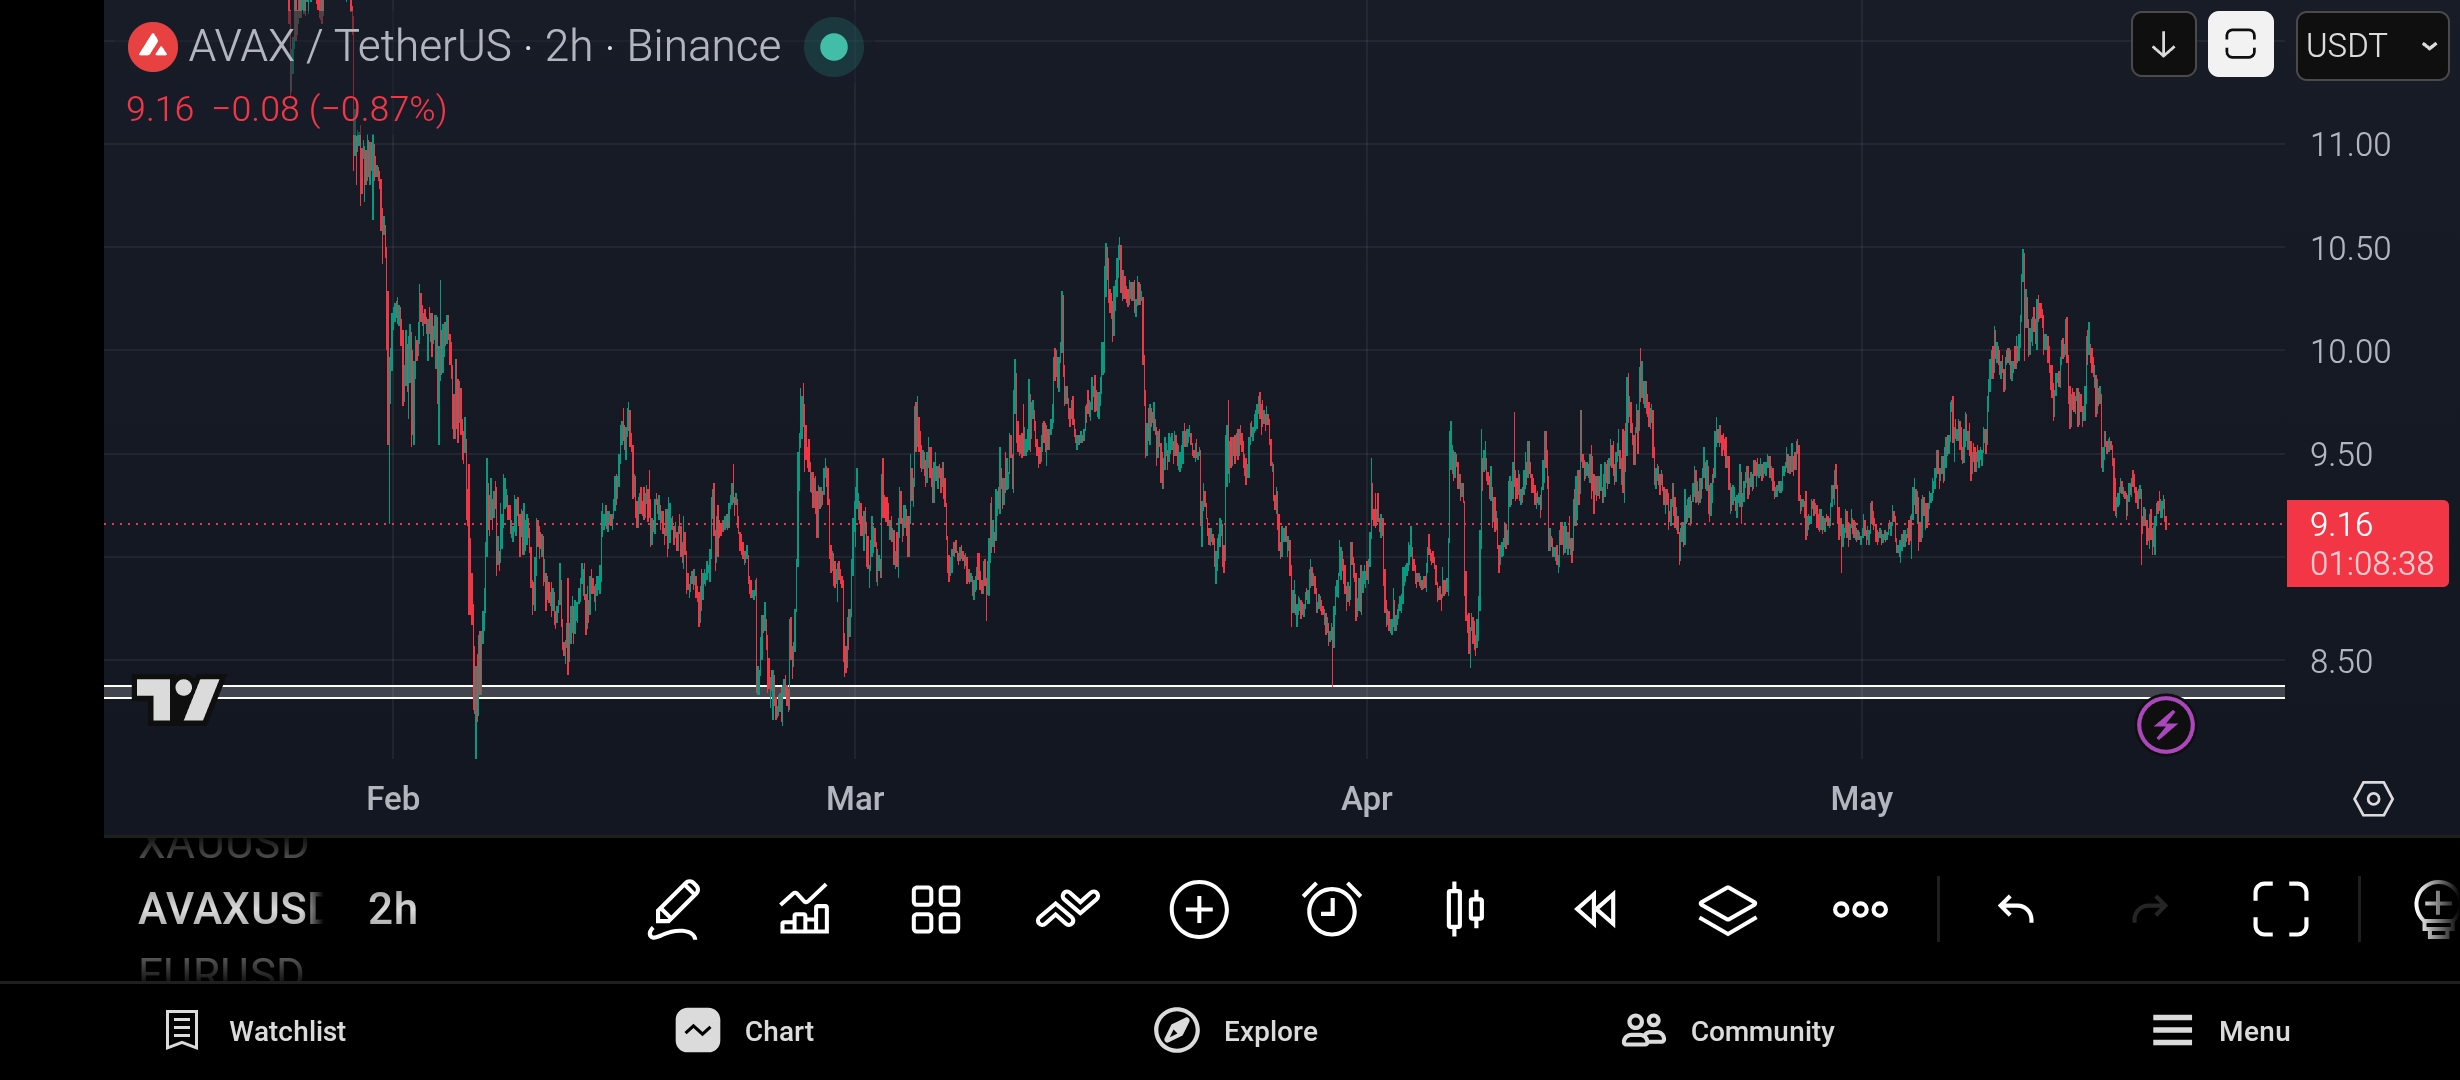Screen dimensions: 2460x1080
Task: Open the Explore tab
Action: [x=1236, y=1031]
